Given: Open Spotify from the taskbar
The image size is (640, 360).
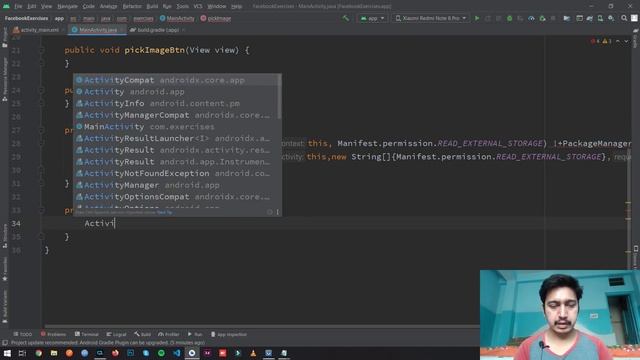Looking at the screenshot, I should tap(161, 353).
